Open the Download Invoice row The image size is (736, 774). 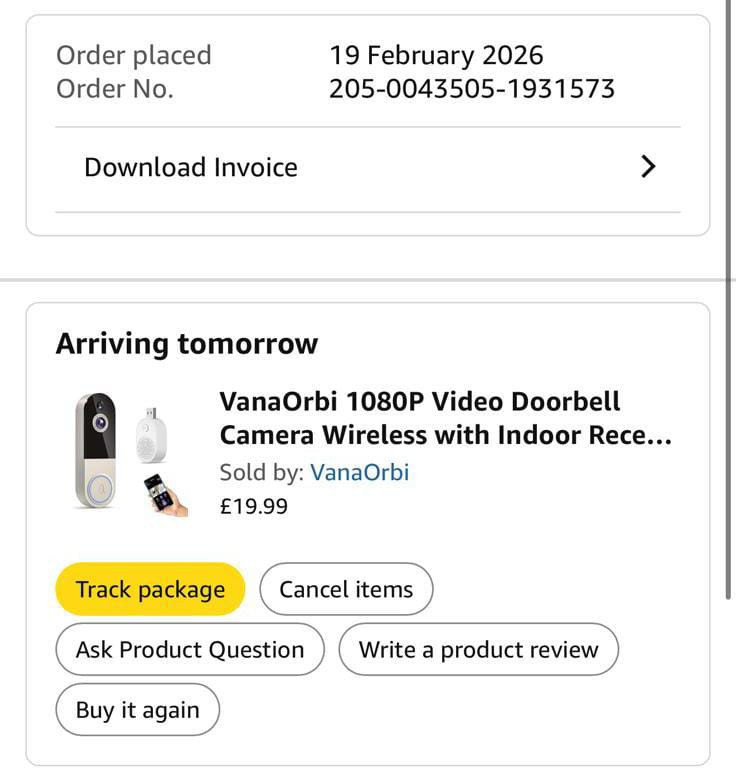(x=190, y=167)
